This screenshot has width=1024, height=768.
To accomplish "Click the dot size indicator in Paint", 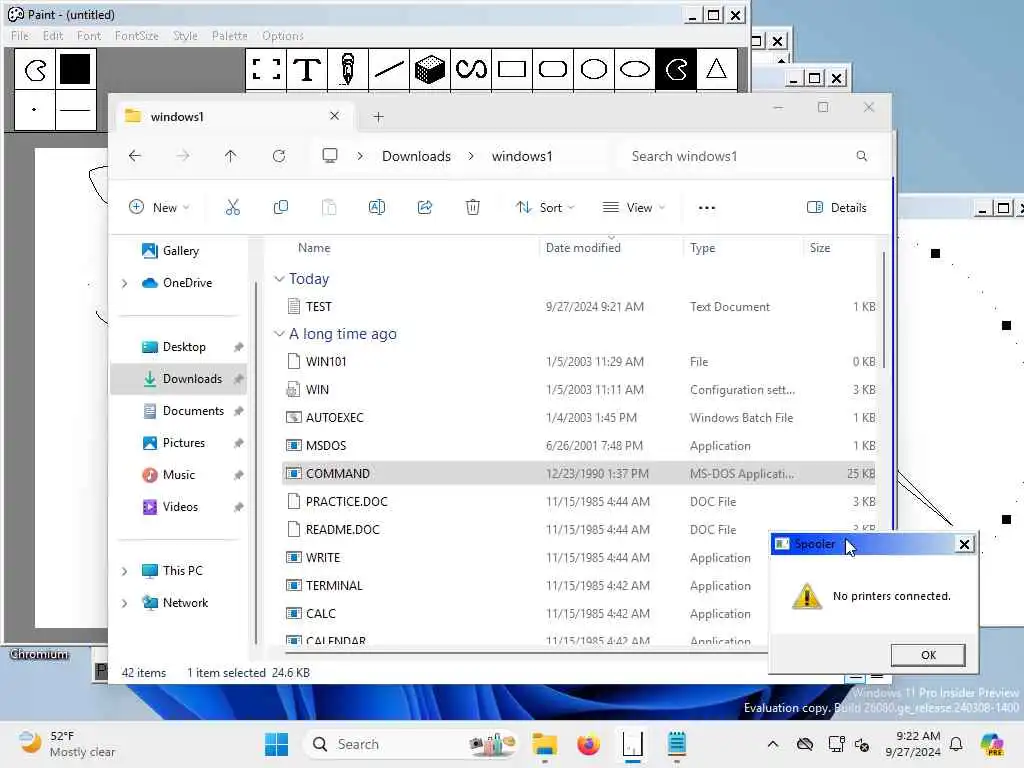I will 35,110.
